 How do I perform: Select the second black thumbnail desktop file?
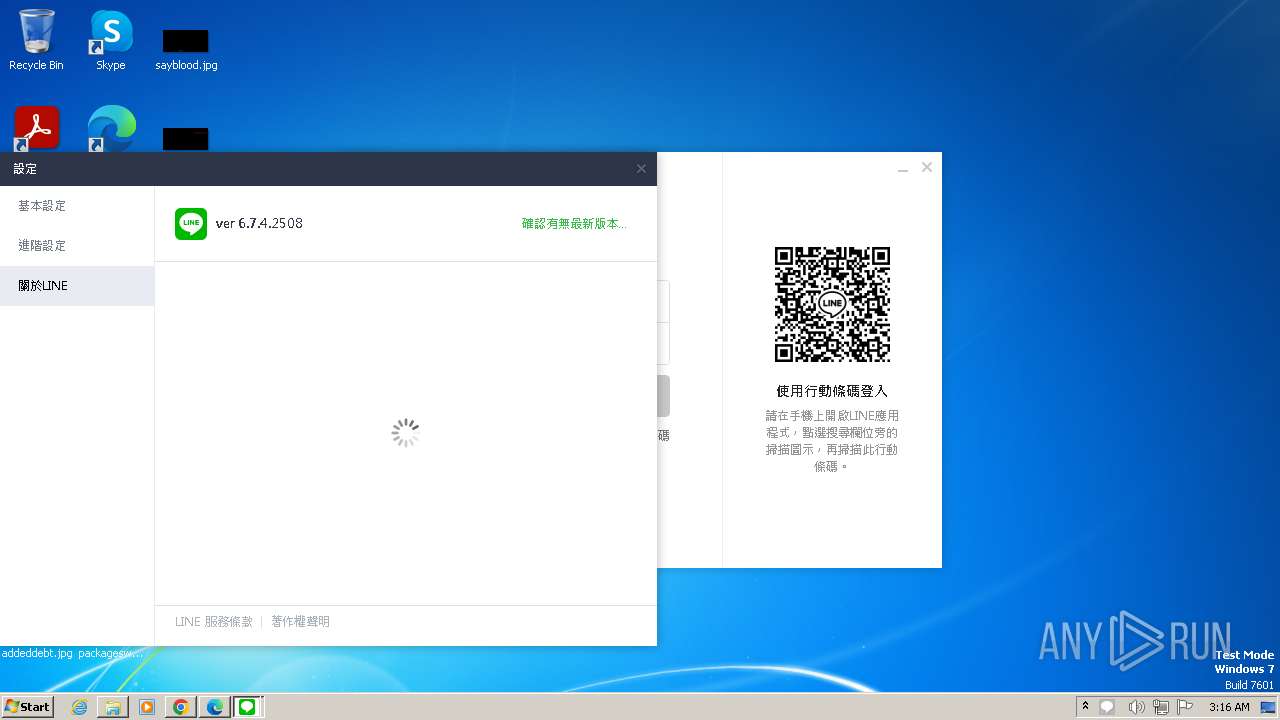[x=186, y=139]
